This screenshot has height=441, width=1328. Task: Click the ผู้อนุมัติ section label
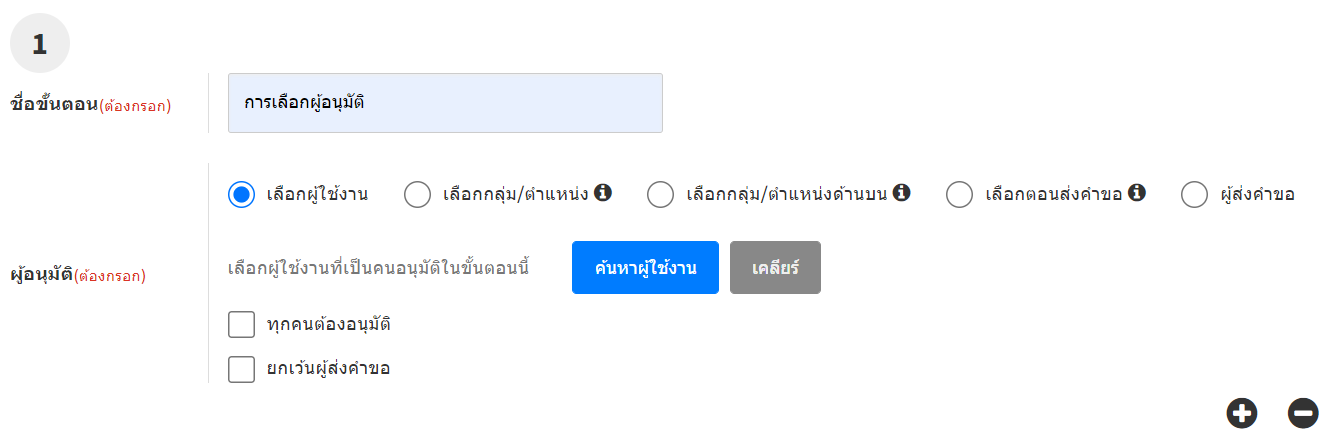(x=40, y=274)
